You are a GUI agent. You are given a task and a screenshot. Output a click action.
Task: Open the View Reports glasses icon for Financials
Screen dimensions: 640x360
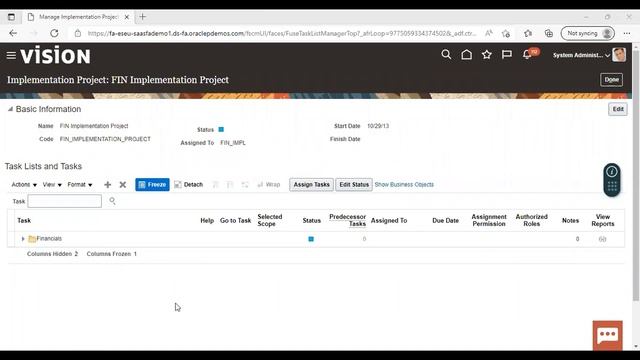pos(602,239)
